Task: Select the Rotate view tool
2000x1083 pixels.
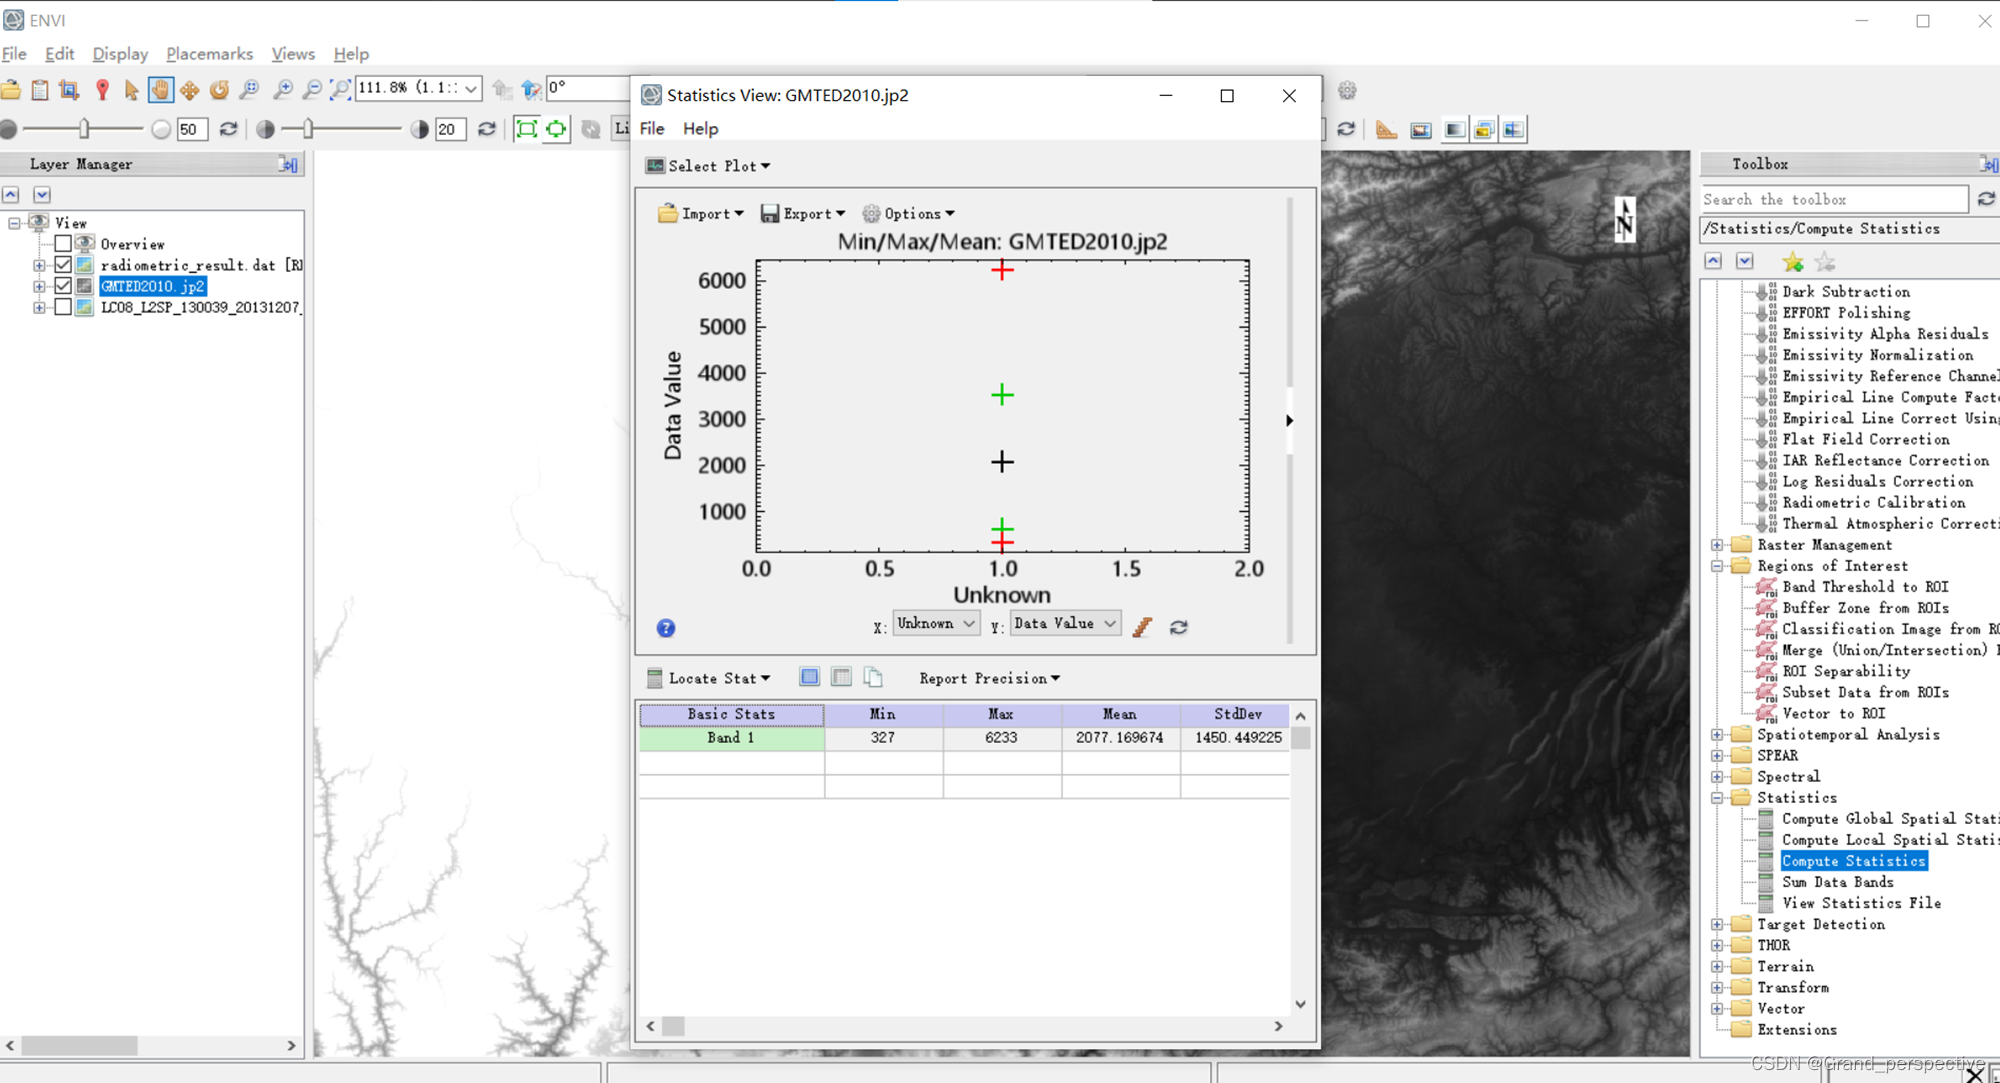Action: pyautogui.click(x=219, y=90)
